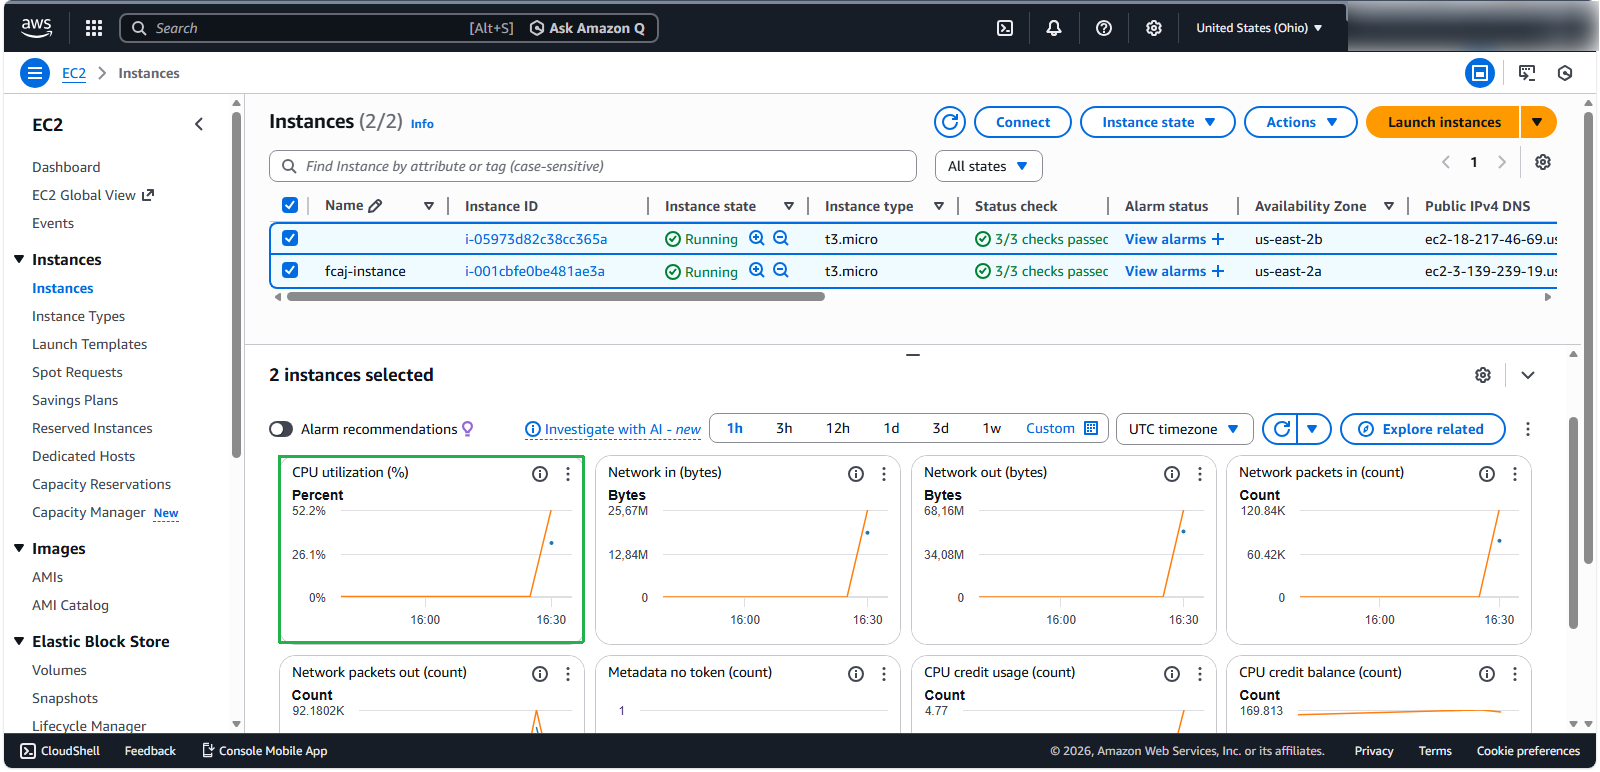Open Network out chart options menu
Image resolution: width=1600 pixels, height=772 pixels.
click(x=1200, y=474)
